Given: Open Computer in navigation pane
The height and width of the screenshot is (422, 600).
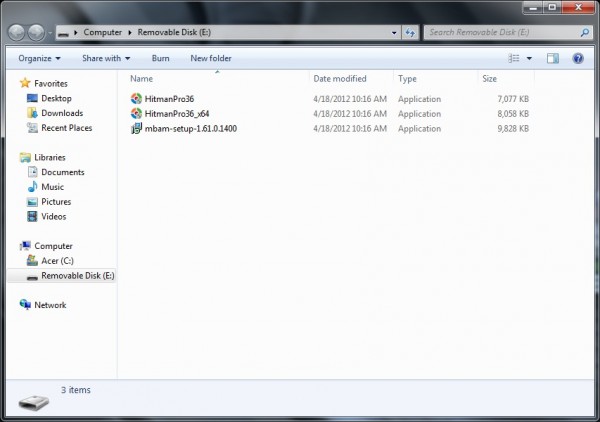Looking at the screenshot, I should pyautogui.click(x=53, y=246).
